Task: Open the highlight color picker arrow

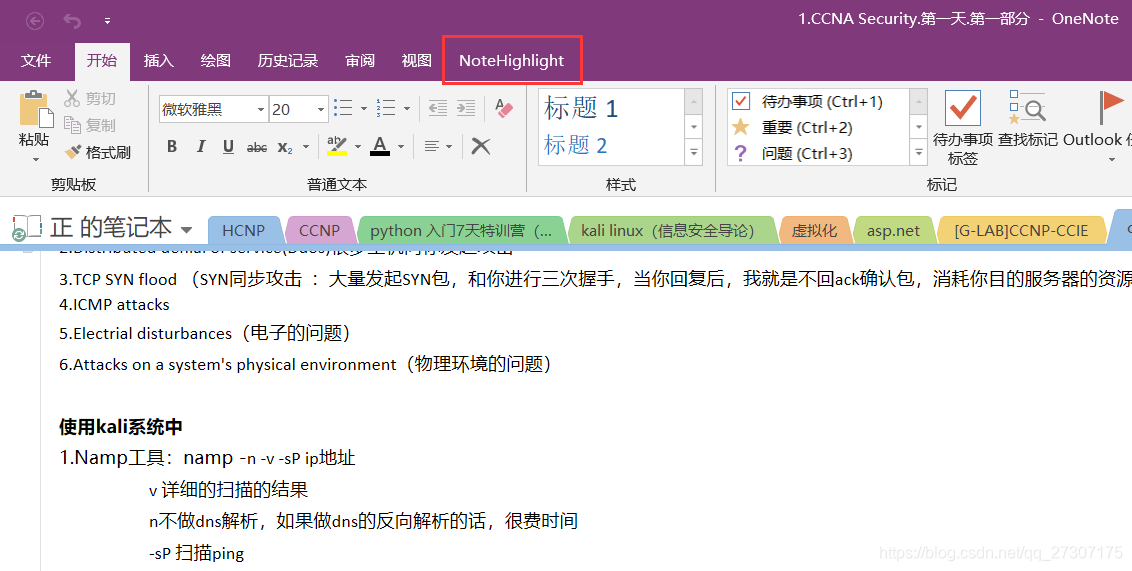Action: (357, 147)
